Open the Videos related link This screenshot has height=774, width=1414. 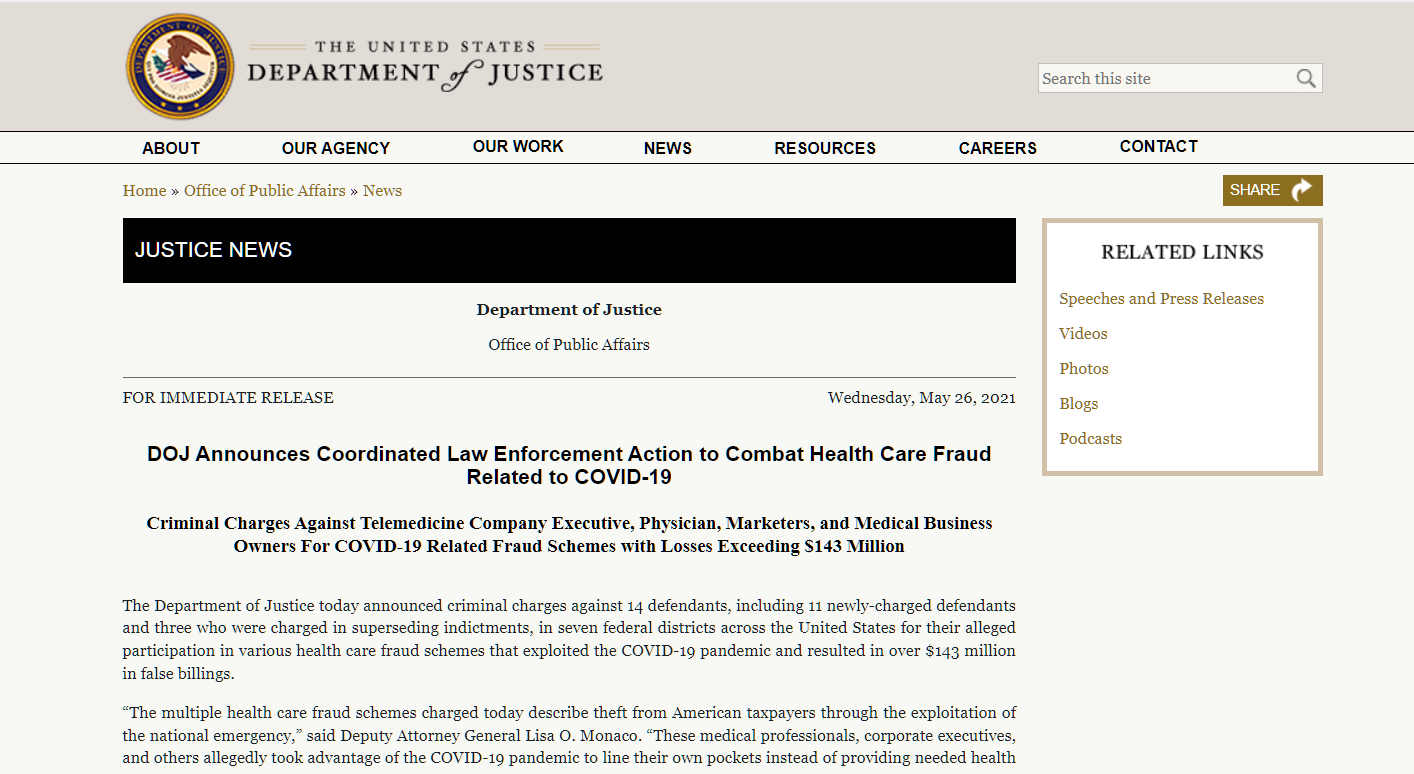(x=1083, y=334)
